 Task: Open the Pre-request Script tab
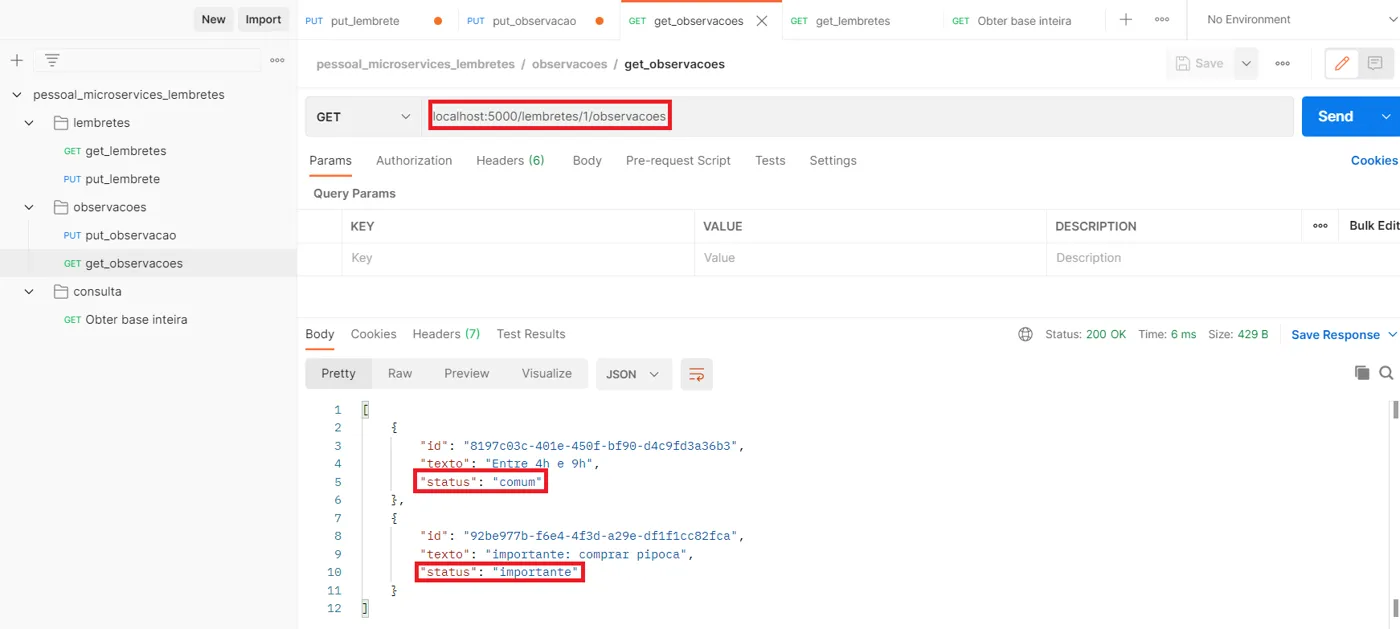click(678, 160)
